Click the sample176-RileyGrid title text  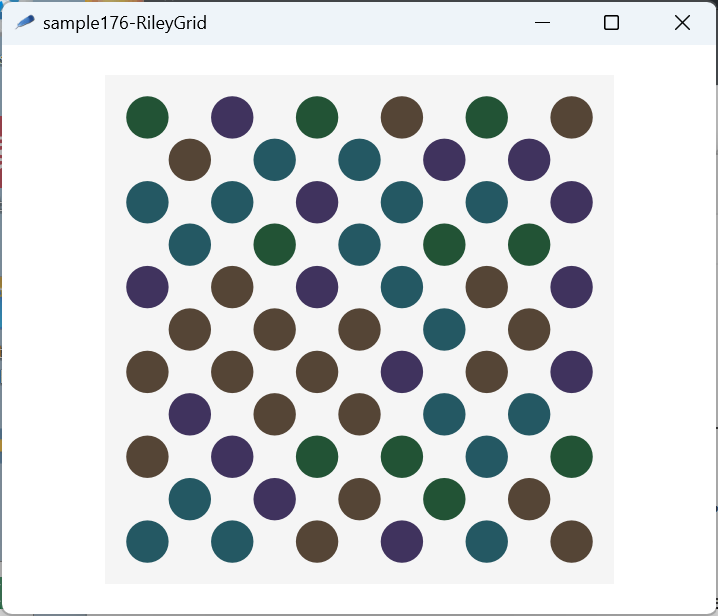point(125,23)
